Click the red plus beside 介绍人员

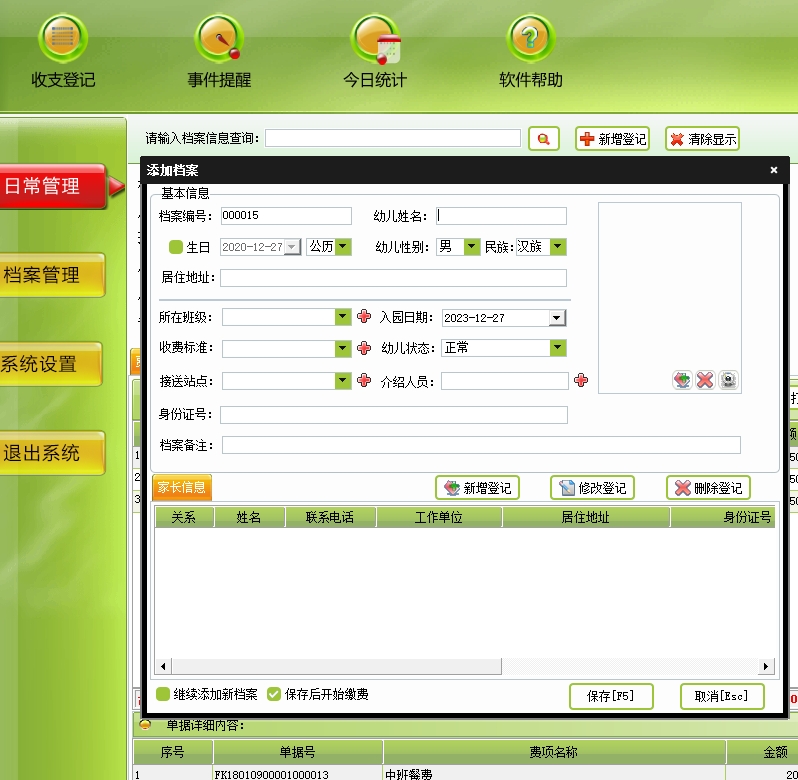[581, 380]
